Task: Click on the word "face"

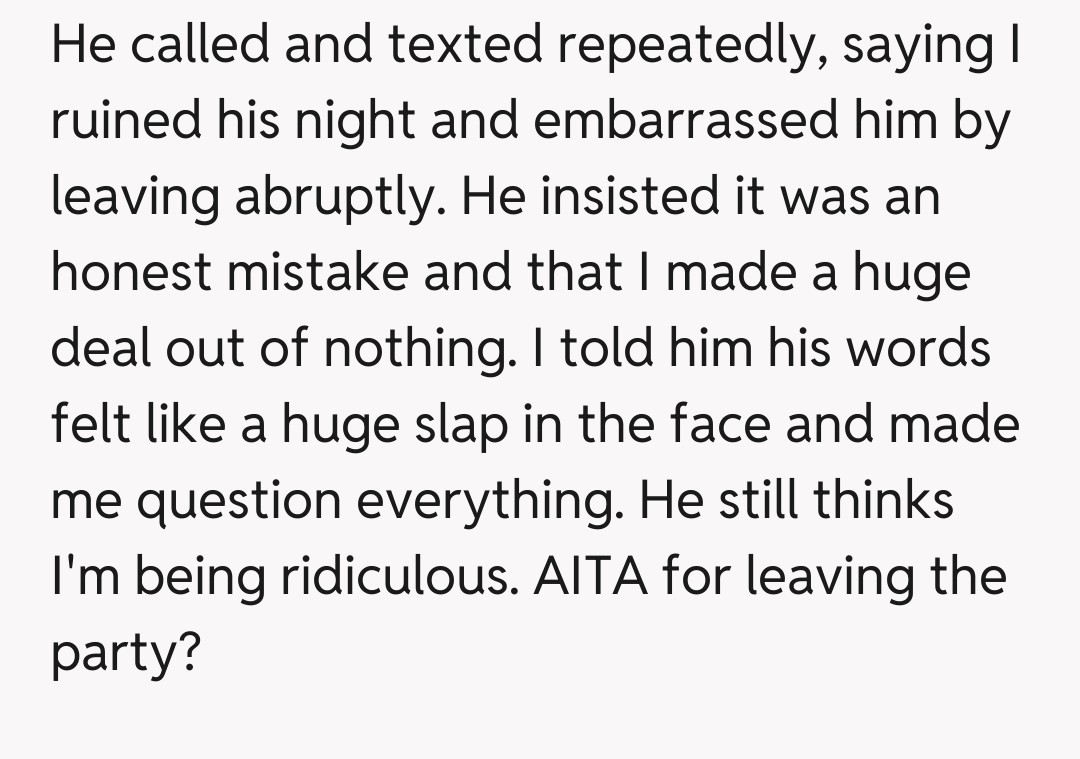Action: [x=722, y=425]
